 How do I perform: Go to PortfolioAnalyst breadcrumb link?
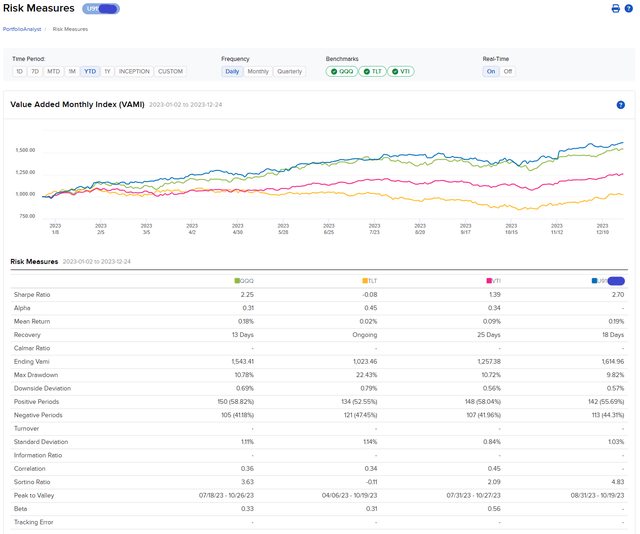coord(23,30)
